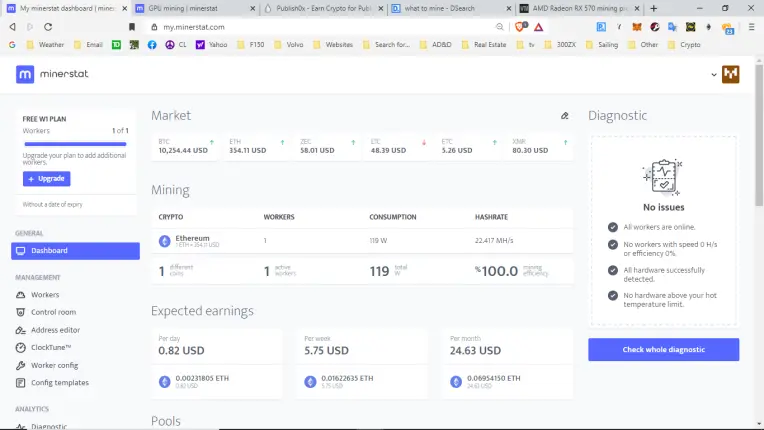Open the Control room page
Viewport: 764px width, 430px height.
[x=54, y=312]
